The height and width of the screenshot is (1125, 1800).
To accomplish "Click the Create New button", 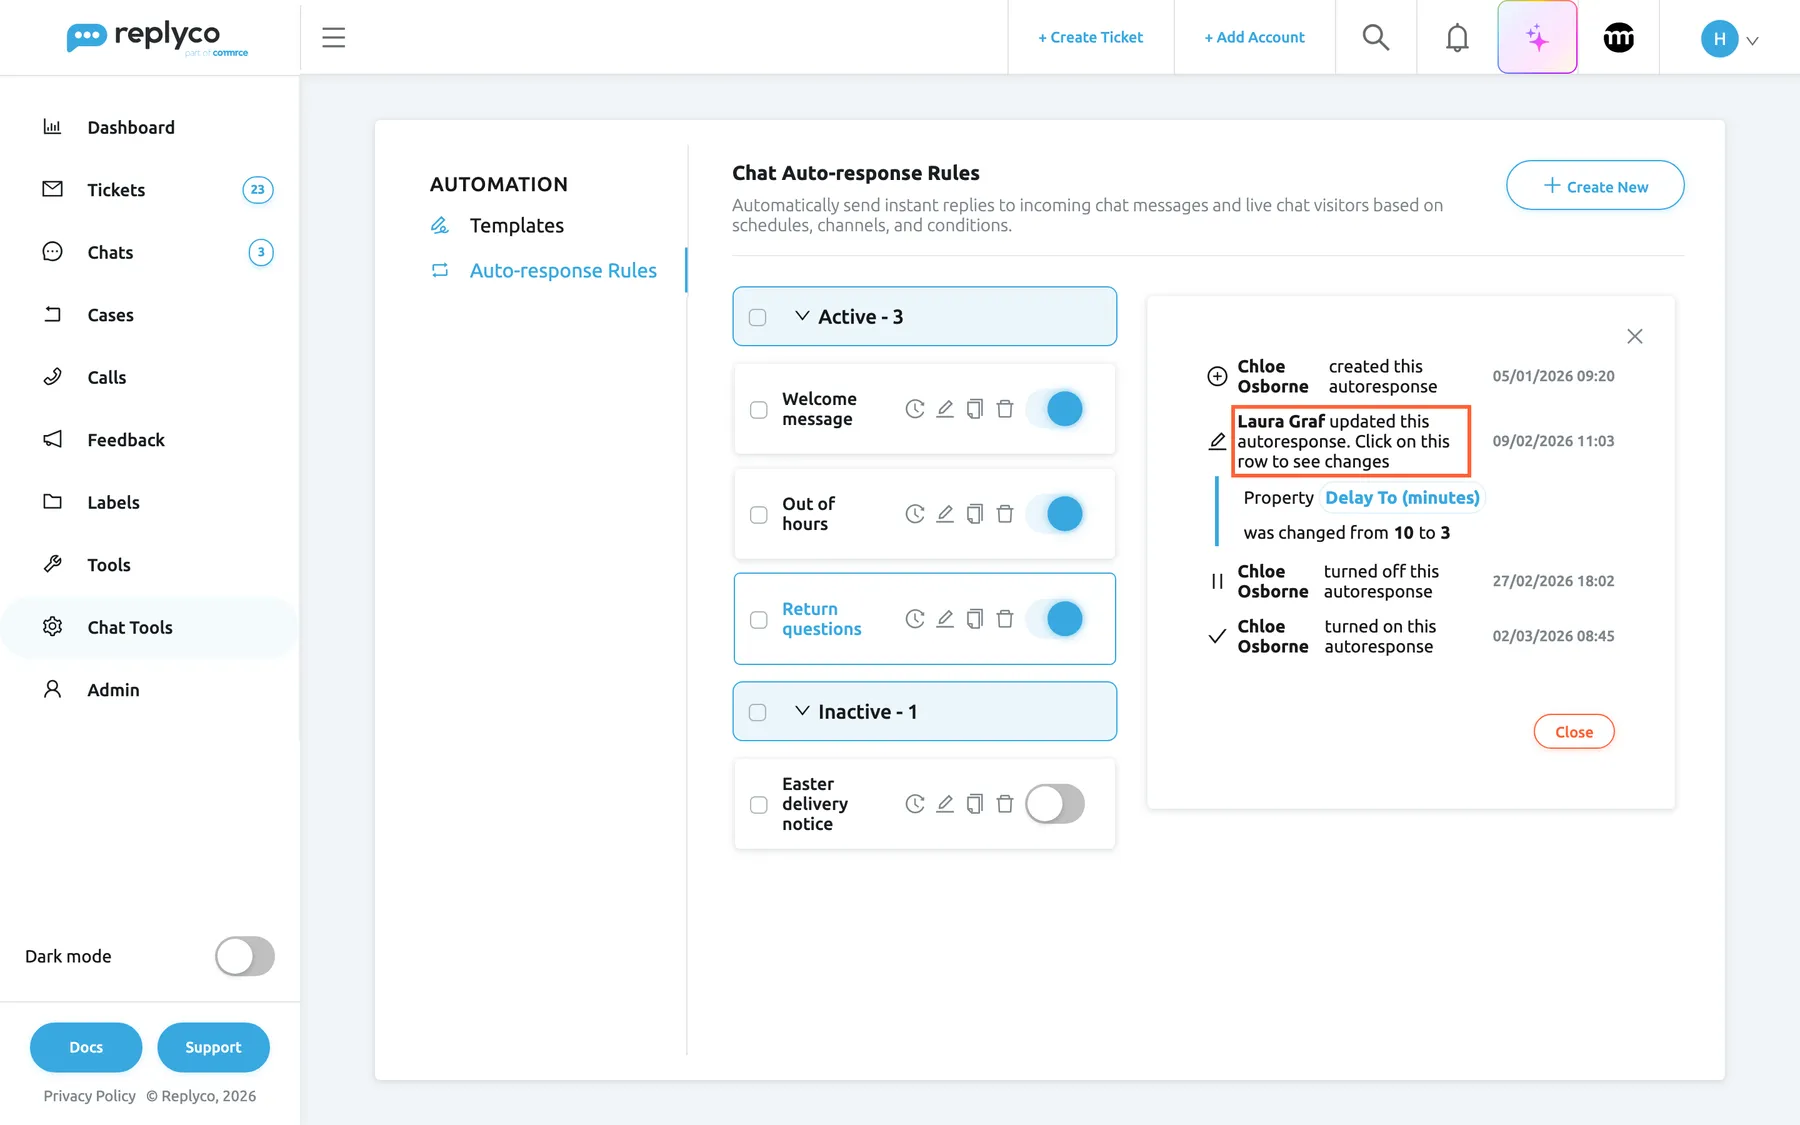I will [1595, 186].
